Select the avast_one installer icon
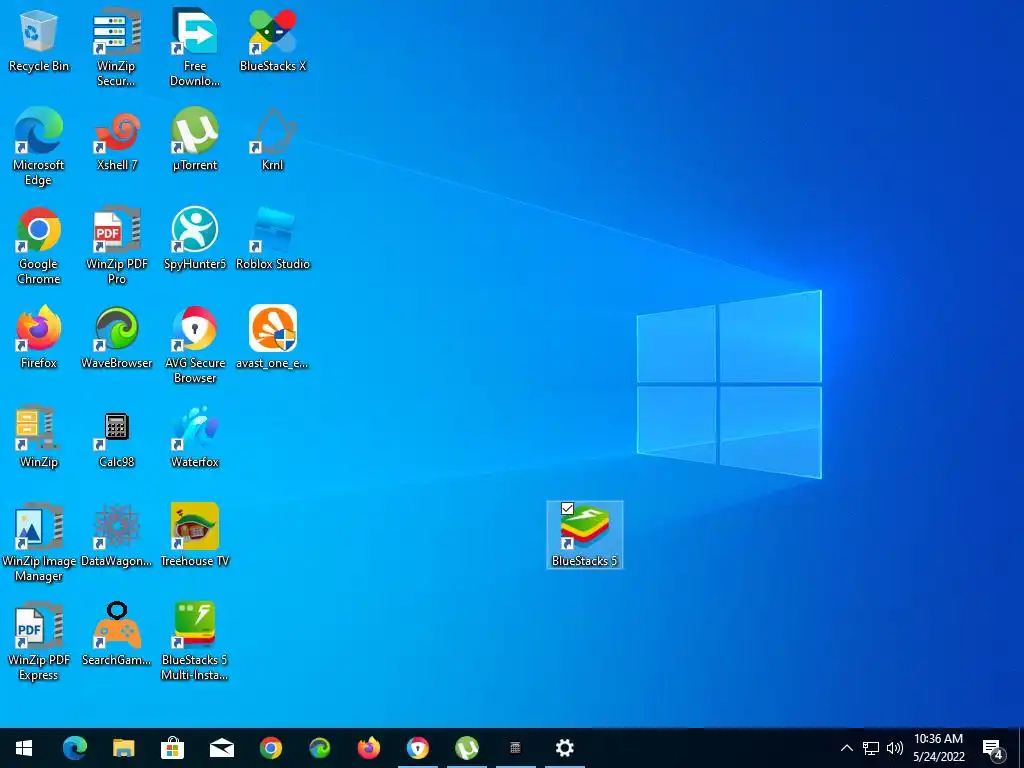The width and height of the screenshot is (1024, 768). 273,336
